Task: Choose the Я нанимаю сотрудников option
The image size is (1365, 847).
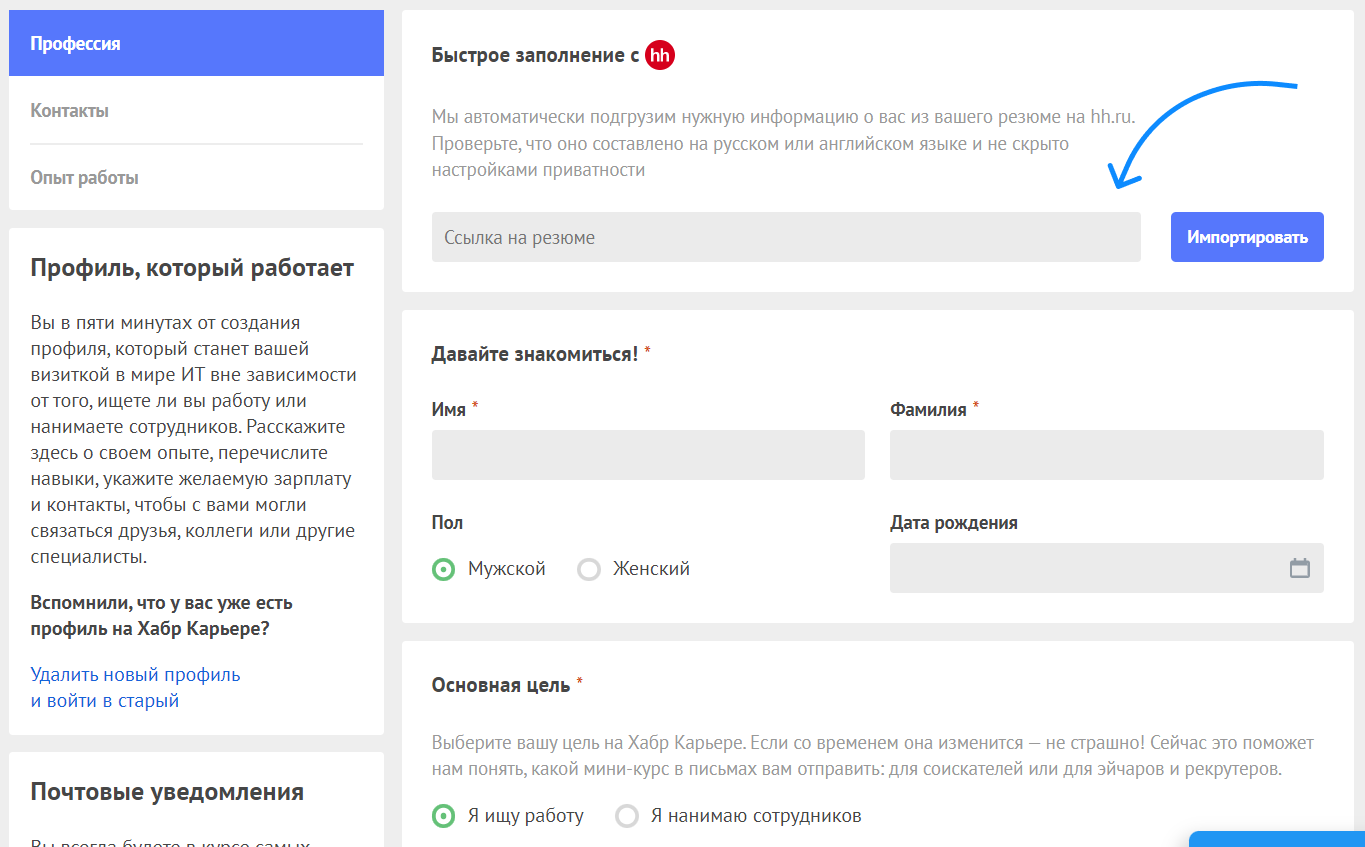Action: click(x=627, y=816)
